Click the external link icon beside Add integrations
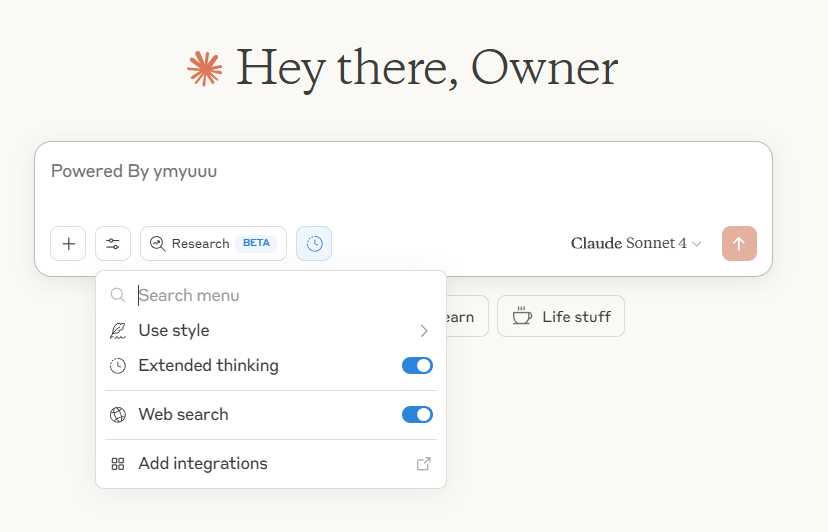This screenshot has width=828, height=532. click(x=424, y=464)
